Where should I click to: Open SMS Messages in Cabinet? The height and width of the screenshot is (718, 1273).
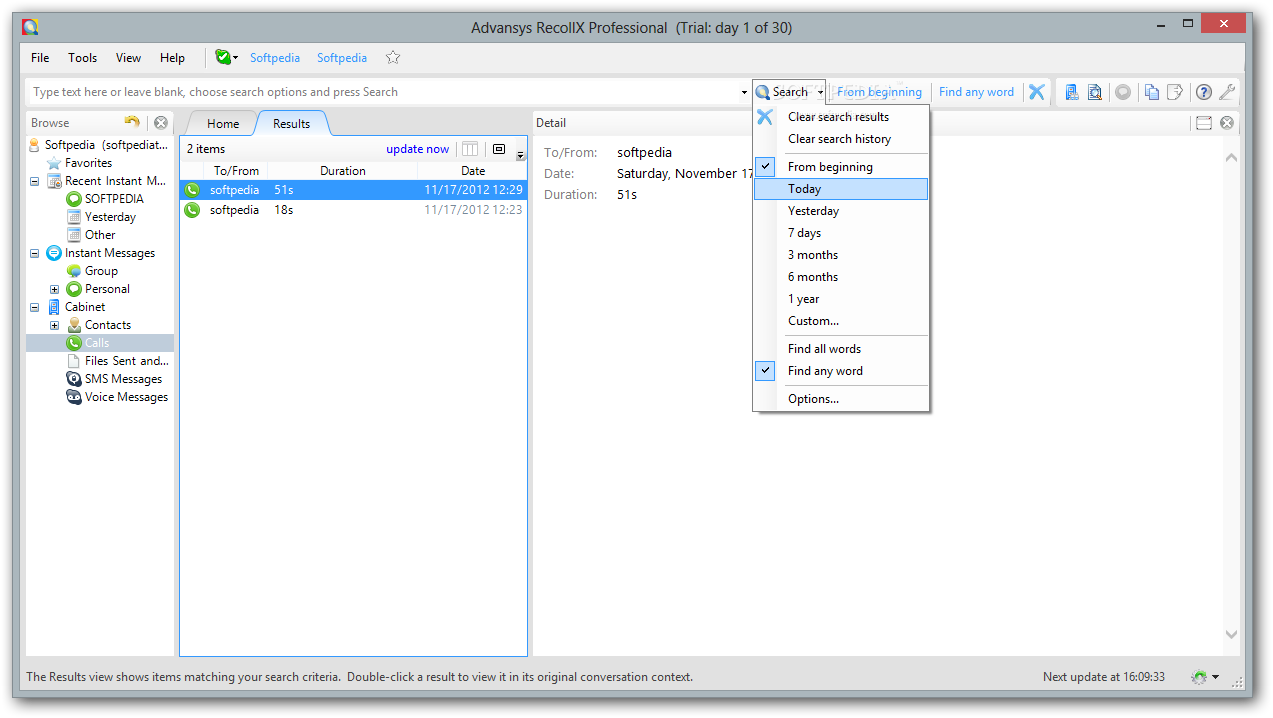[123, 379]
